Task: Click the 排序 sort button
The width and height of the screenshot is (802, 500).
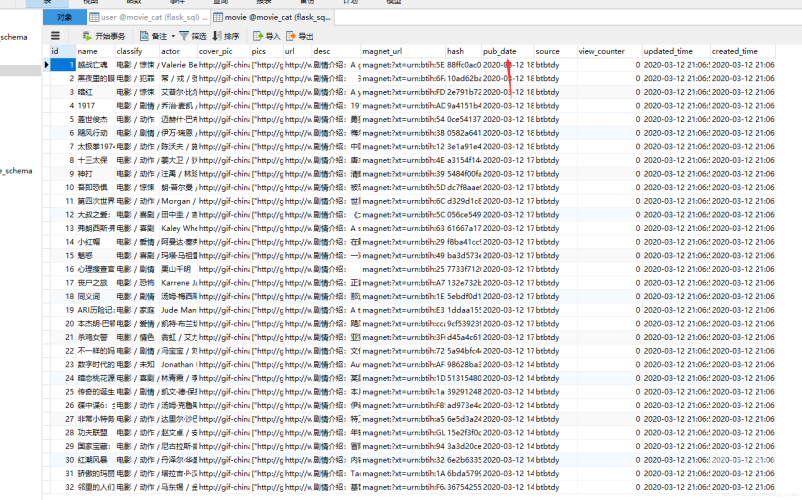Action: pos(226,36)
